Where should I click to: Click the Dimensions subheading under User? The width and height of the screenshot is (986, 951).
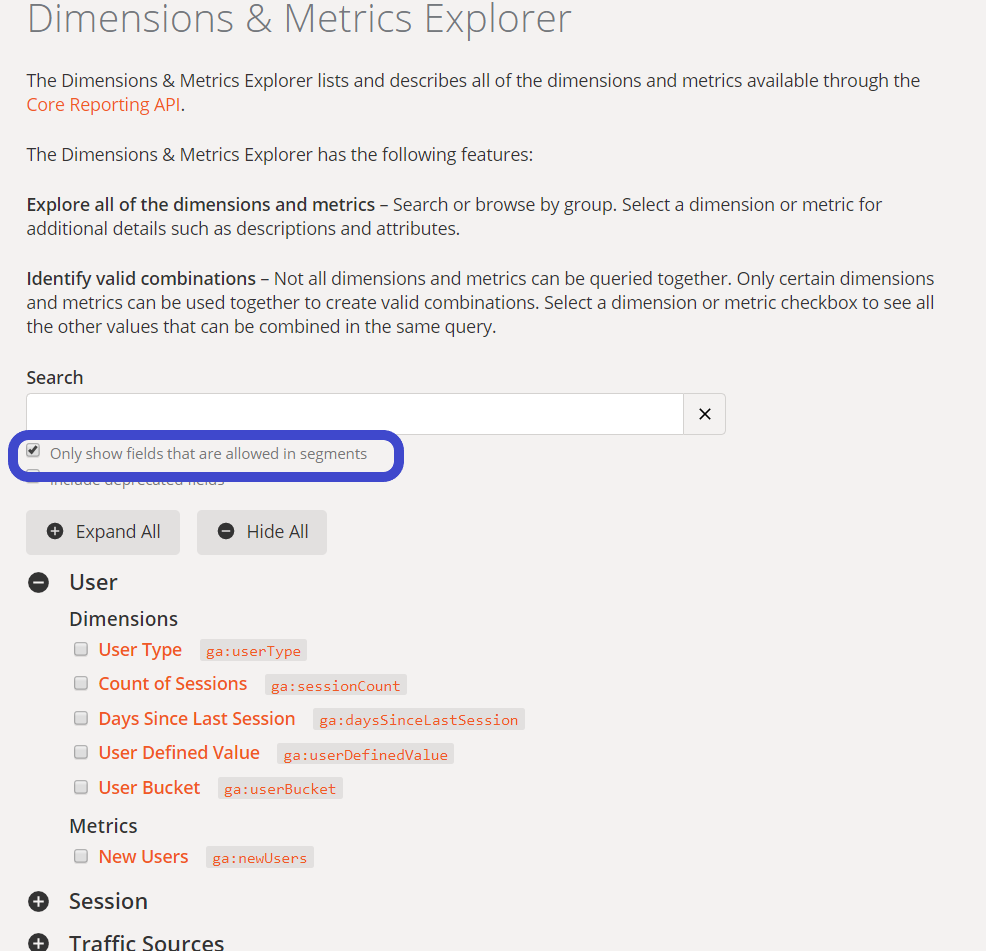pyautogui.click(x=123, y=619)
